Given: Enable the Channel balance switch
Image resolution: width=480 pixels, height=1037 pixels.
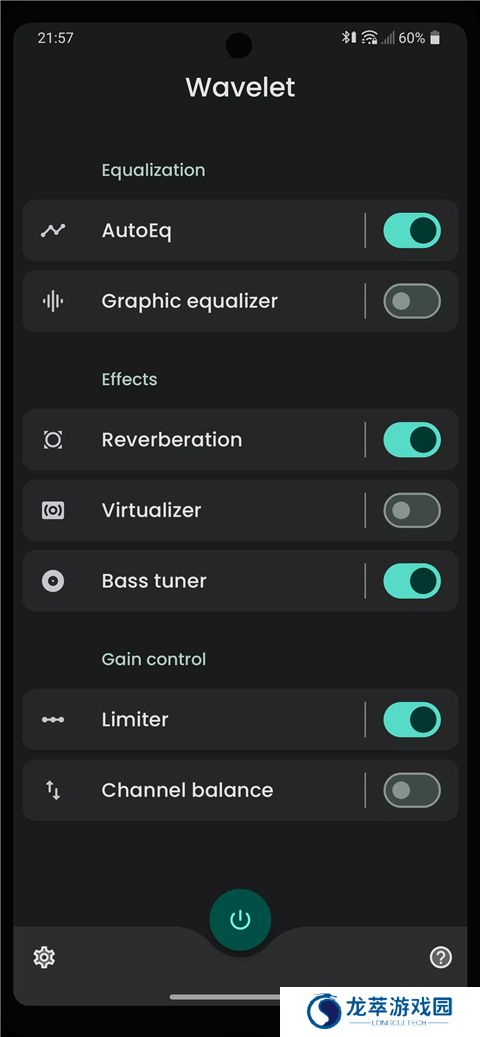Looking at the screenshot, I should pos(412,790).
